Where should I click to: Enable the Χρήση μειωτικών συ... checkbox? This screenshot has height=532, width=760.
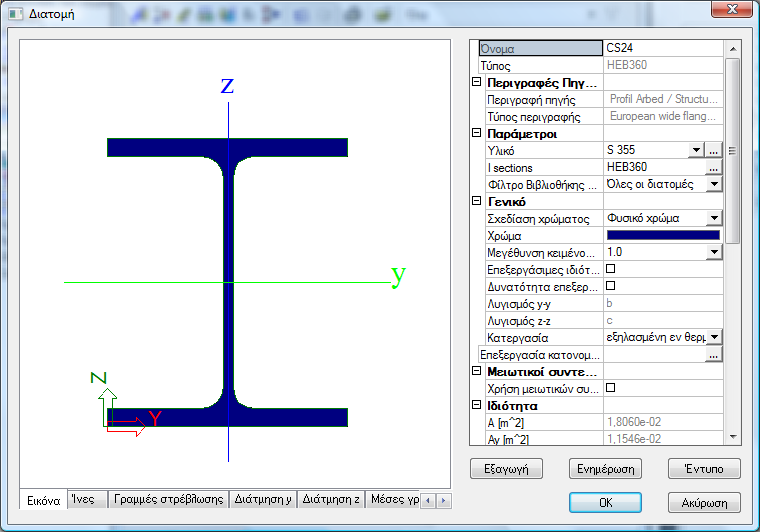tap(611, 388)
